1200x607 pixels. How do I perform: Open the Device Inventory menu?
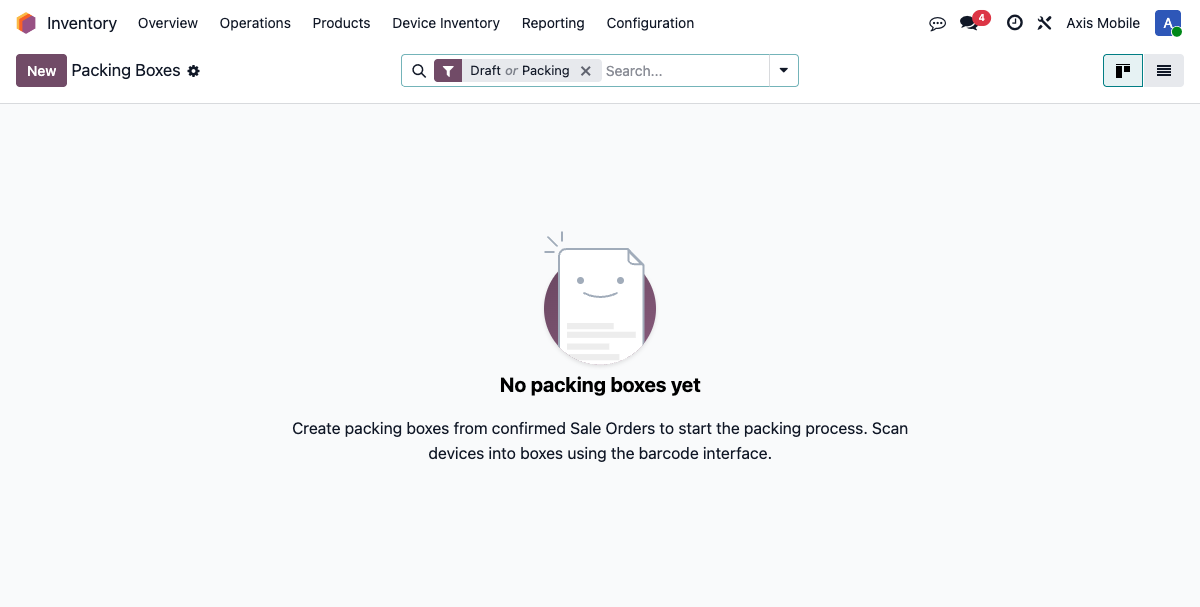(446, 23)
